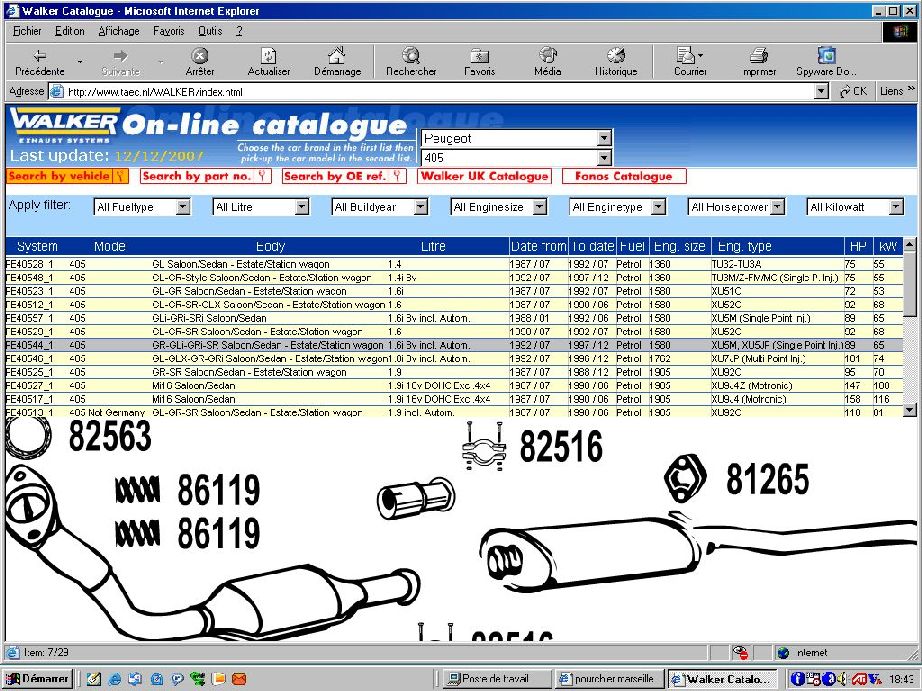Expand the All Fueltype filter
The height and width of the screenshot is (691, 922).
tap(142, 207)
